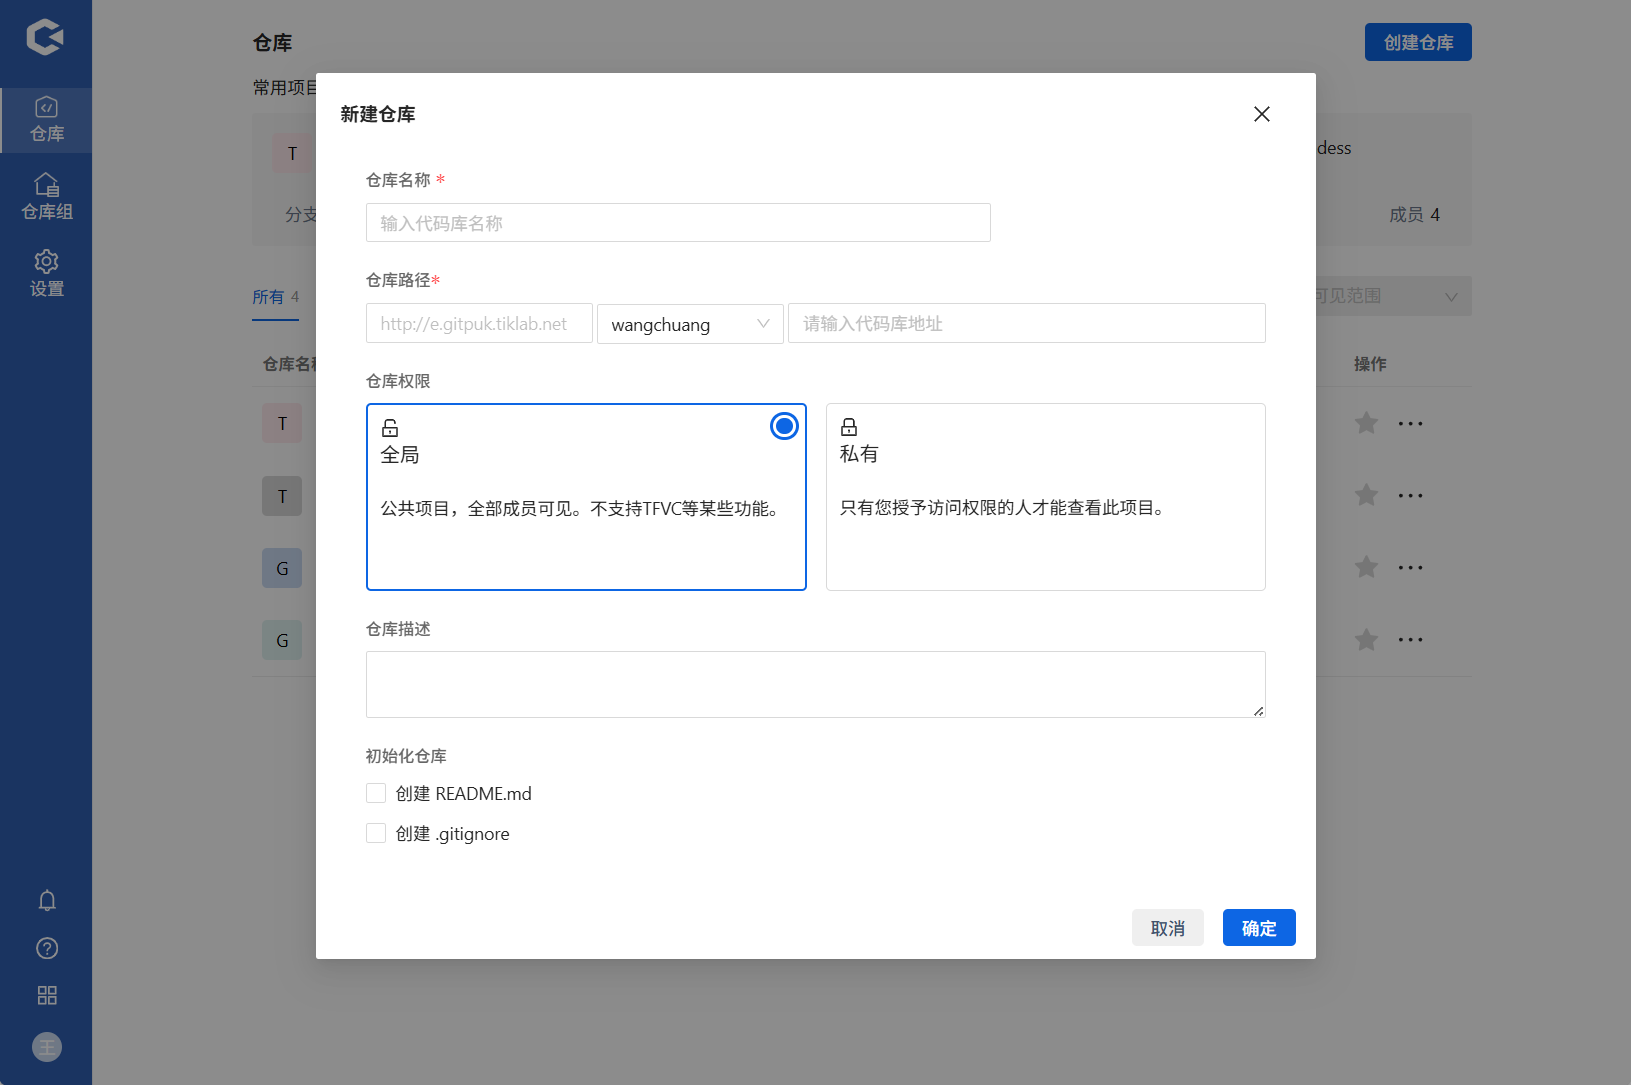Click the 取消 button

coord(1167,928)
